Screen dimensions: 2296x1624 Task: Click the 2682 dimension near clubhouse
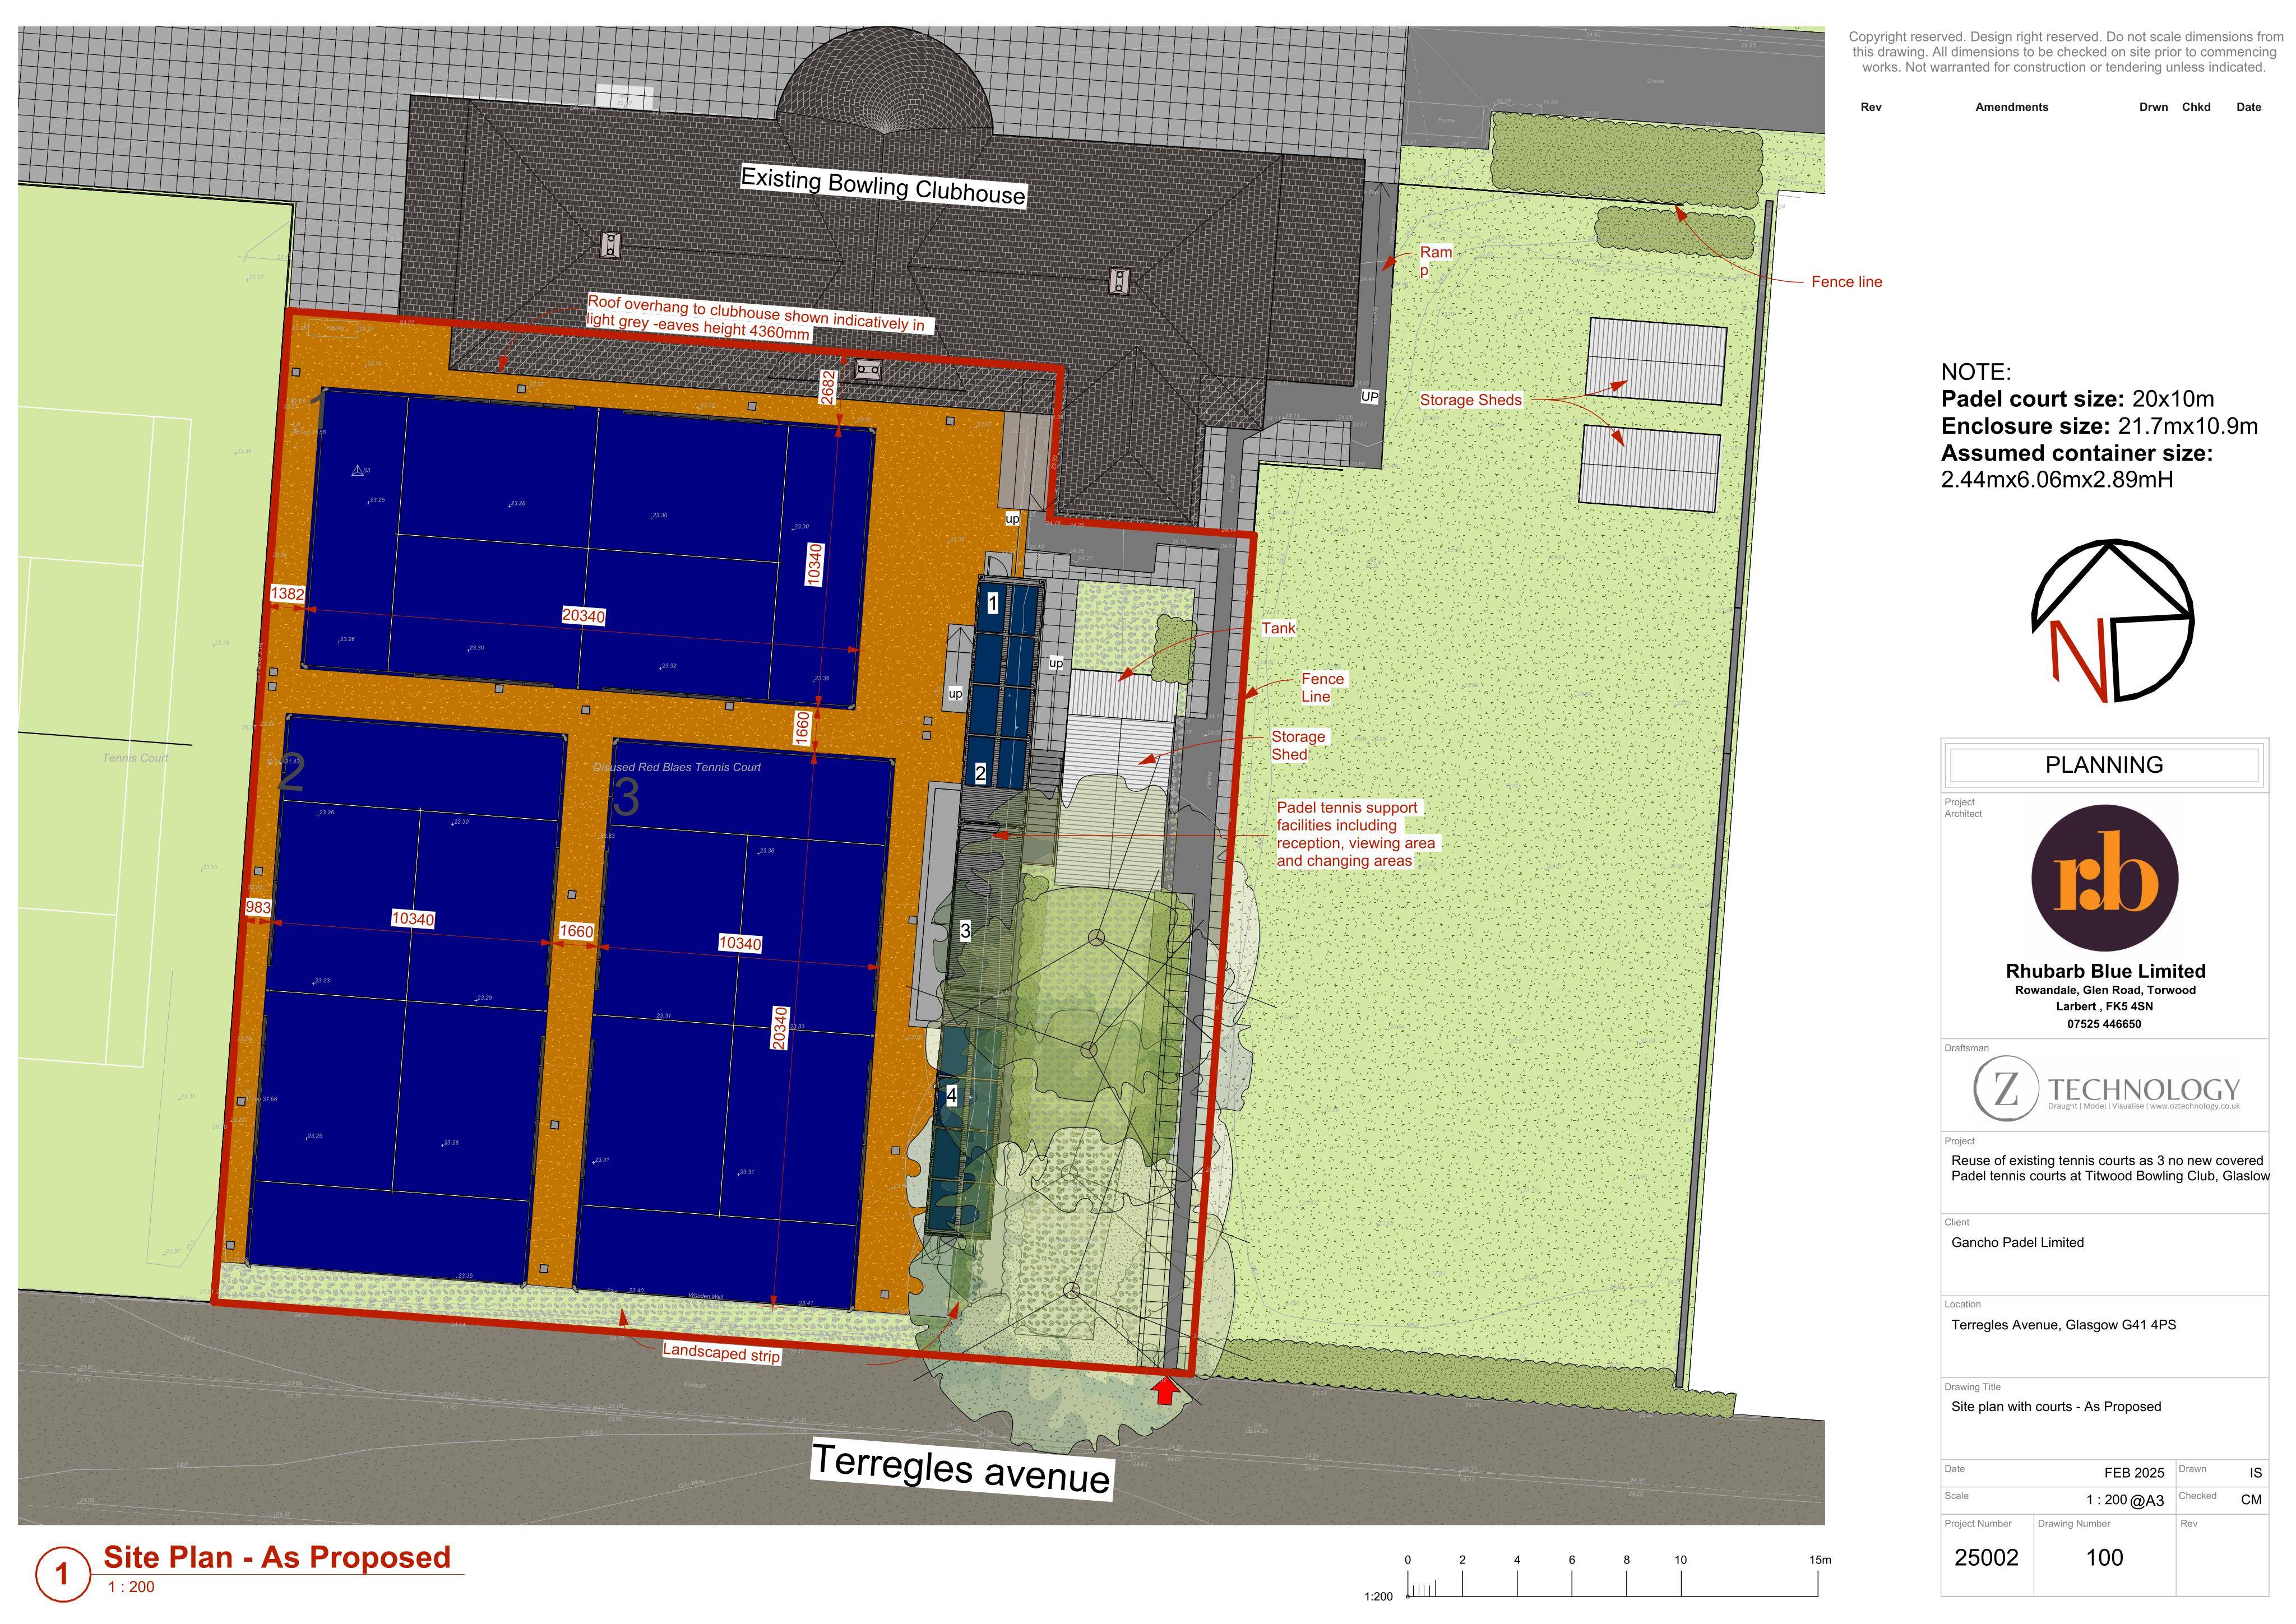[x=827, y=387]
